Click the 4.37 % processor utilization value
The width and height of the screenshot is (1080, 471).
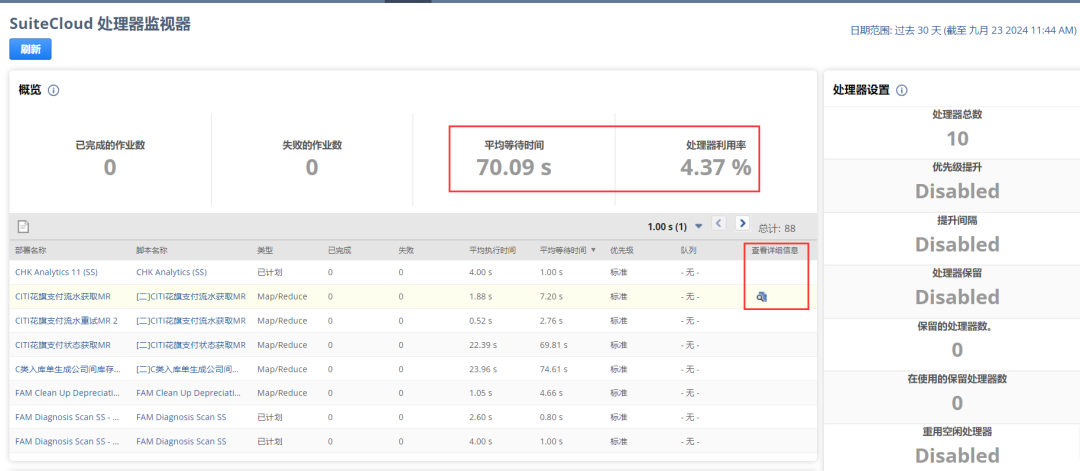pyautogui.click(x=716, y=167)
